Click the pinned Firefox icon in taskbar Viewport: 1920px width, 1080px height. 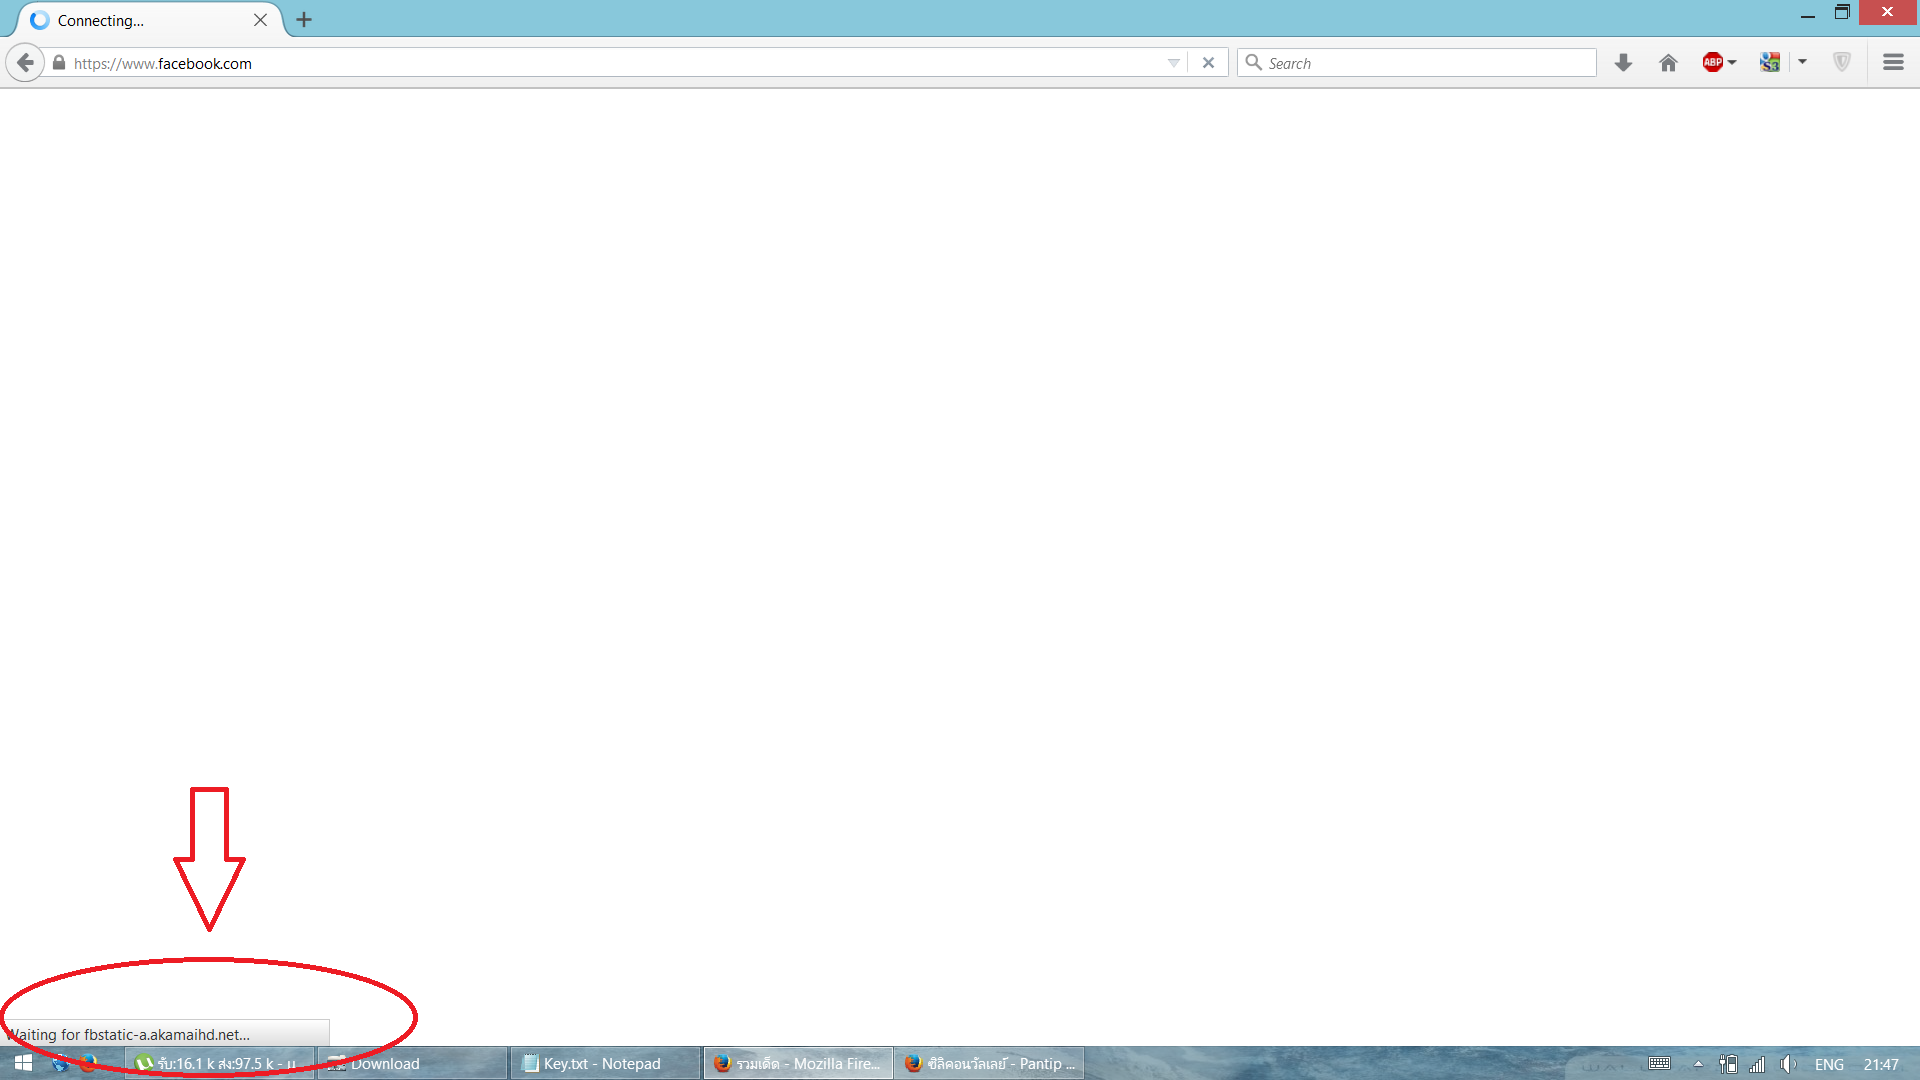(90, 1063)
